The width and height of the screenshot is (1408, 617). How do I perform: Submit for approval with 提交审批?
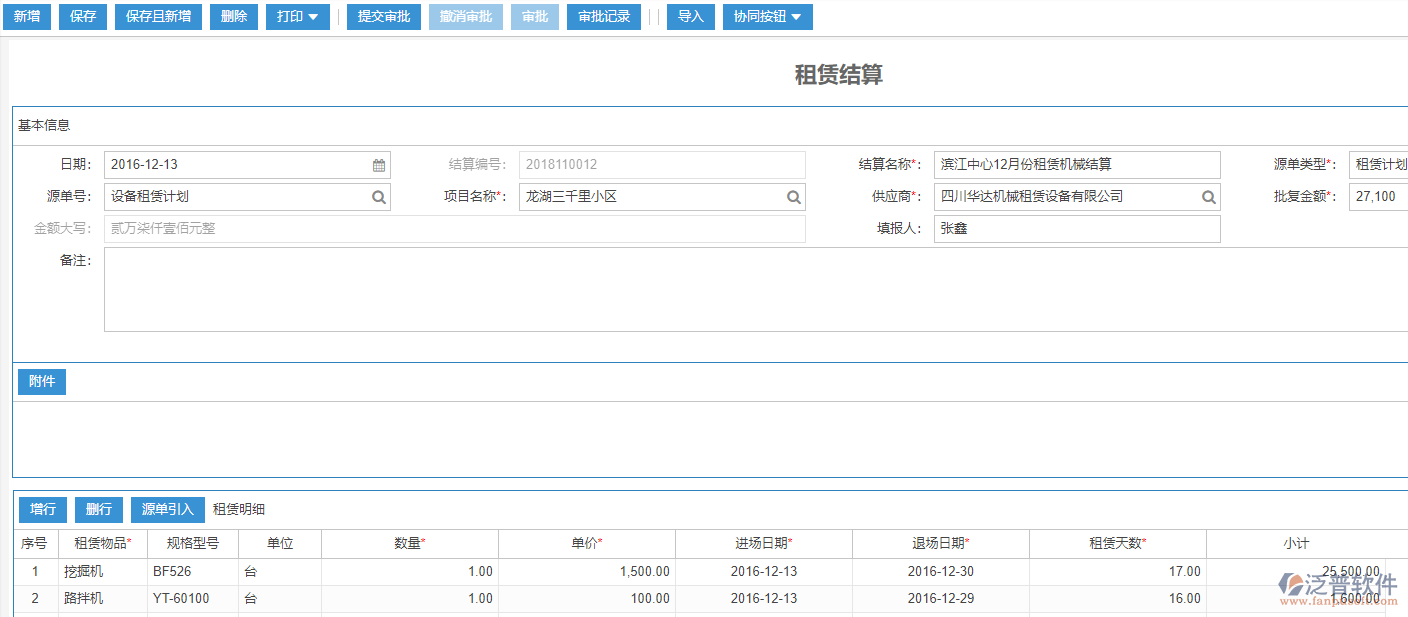[x=384, y=17]
